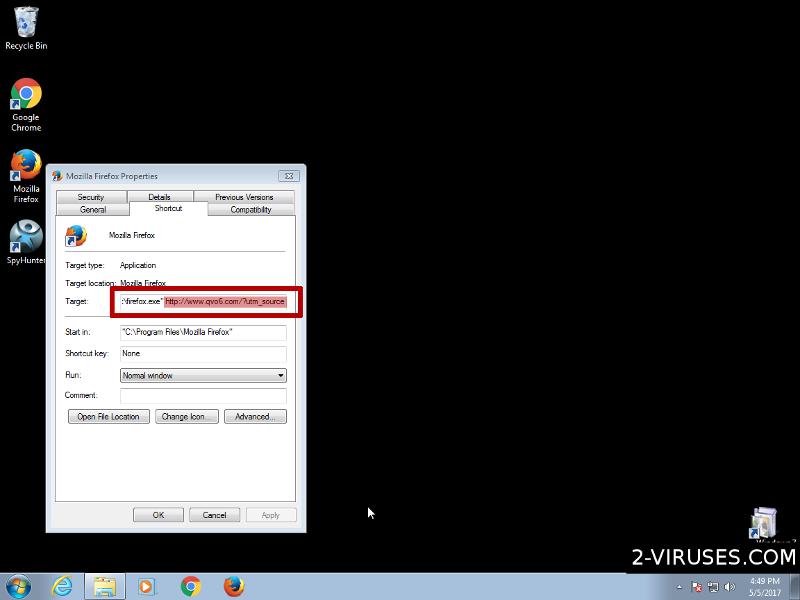The image size is (800, 600).
Task: Click the Chrome icon in the taskbar
Action: pos(191,586)
